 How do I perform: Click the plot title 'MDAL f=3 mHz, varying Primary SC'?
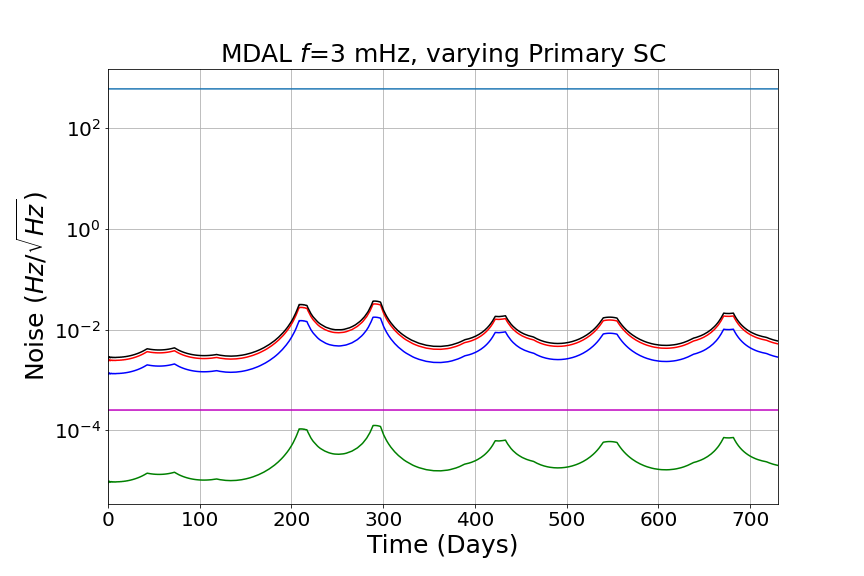(x=444, y=54)
